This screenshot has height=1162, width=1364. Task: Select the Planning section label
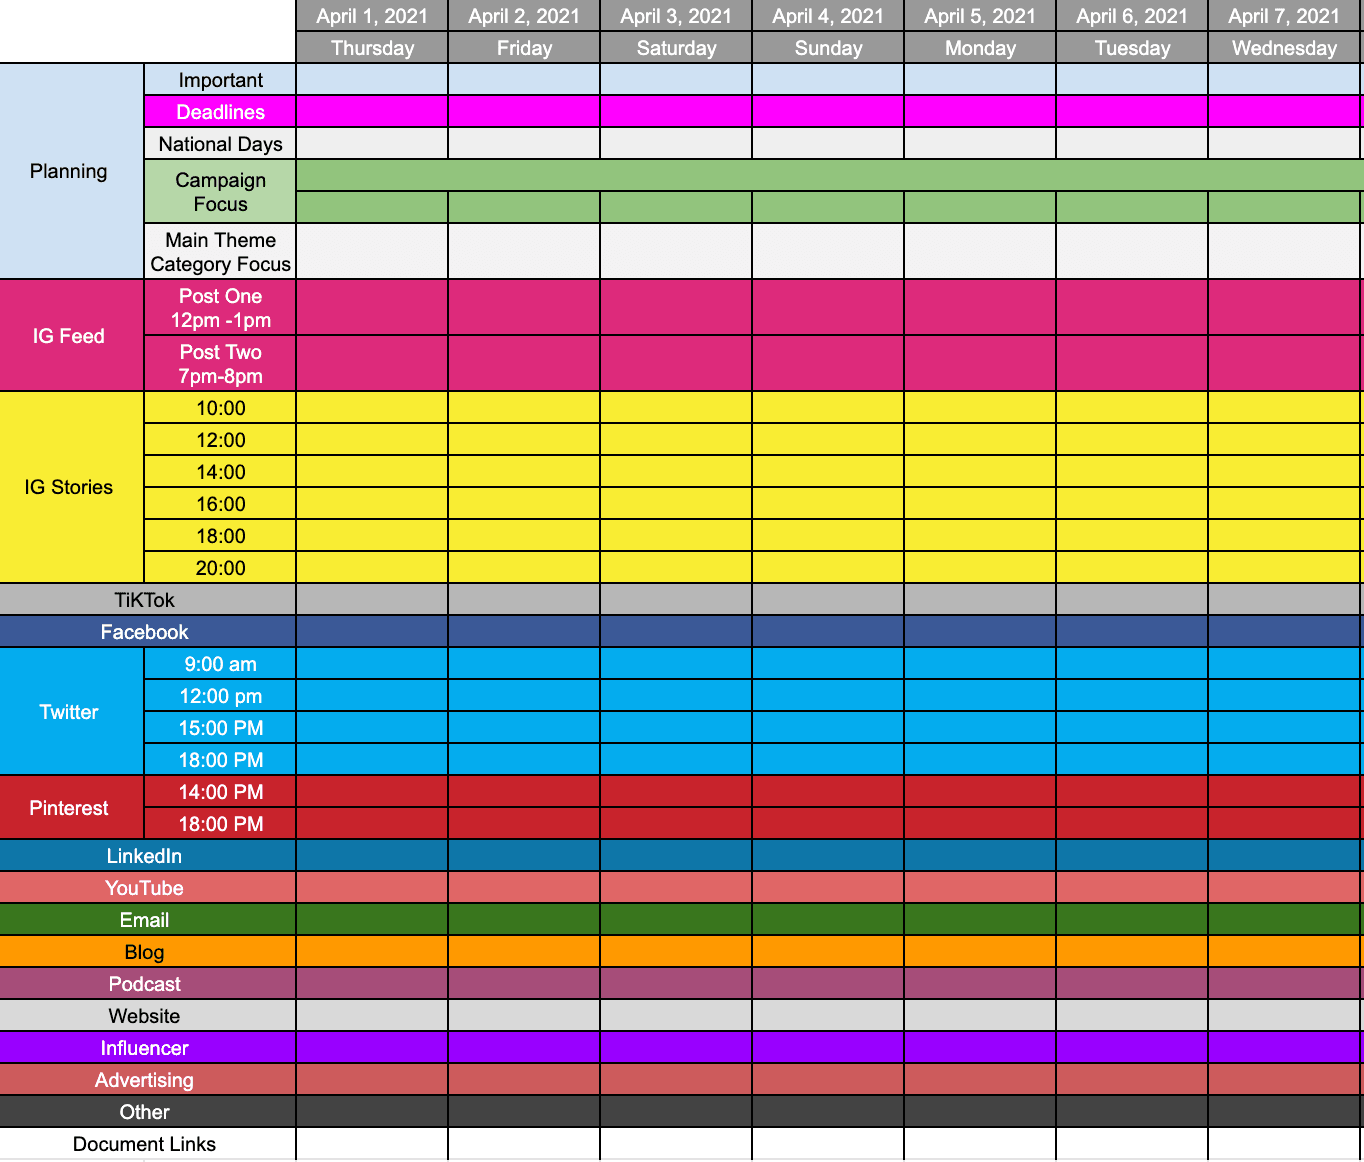pos(71,171)
